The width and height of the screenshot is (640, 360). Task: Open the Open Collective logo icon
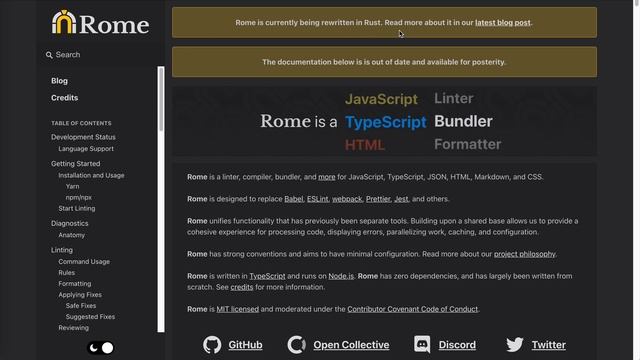297,345
